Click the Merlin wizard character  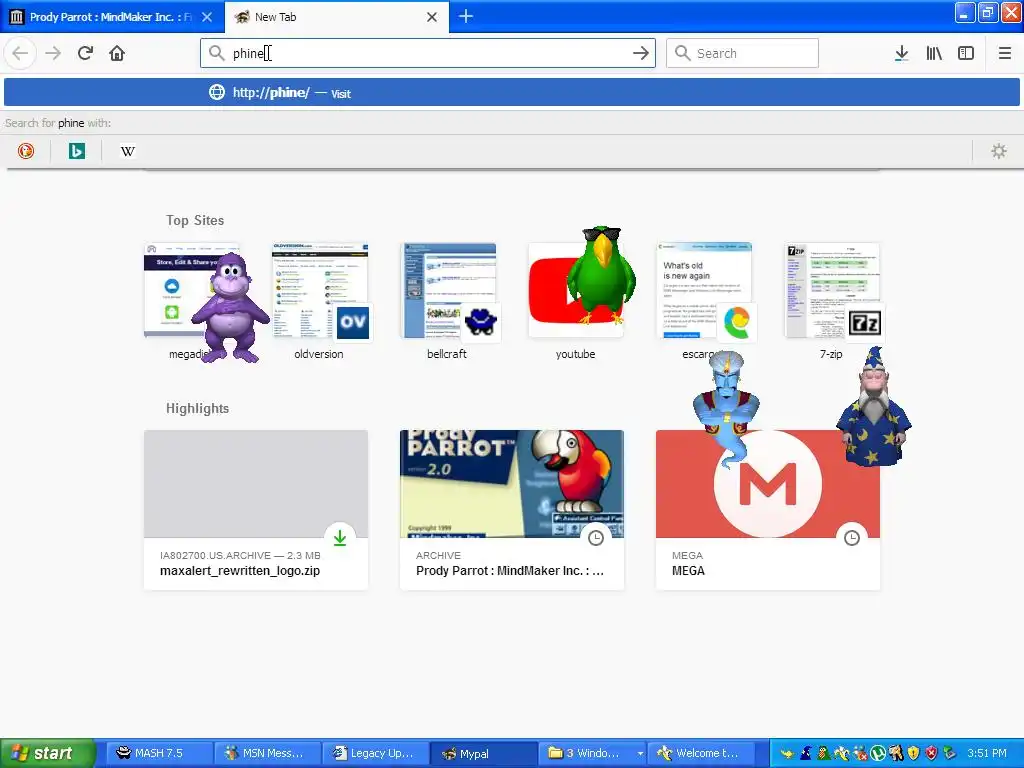[873, 406]
